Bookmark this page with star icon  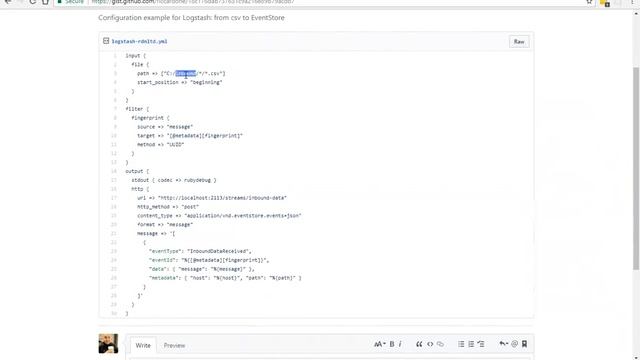(589, 2)
